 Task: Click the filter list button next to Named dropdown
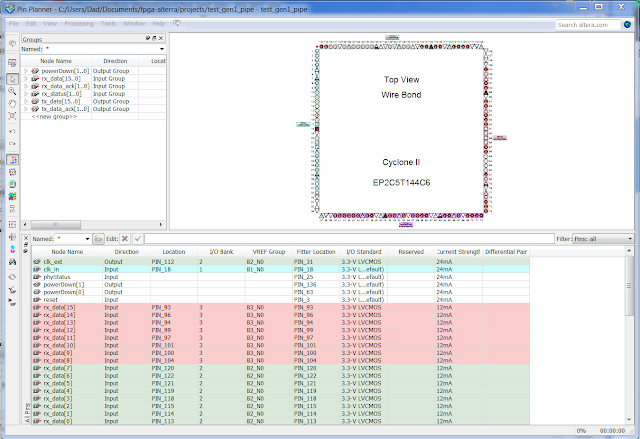[98, 239]
